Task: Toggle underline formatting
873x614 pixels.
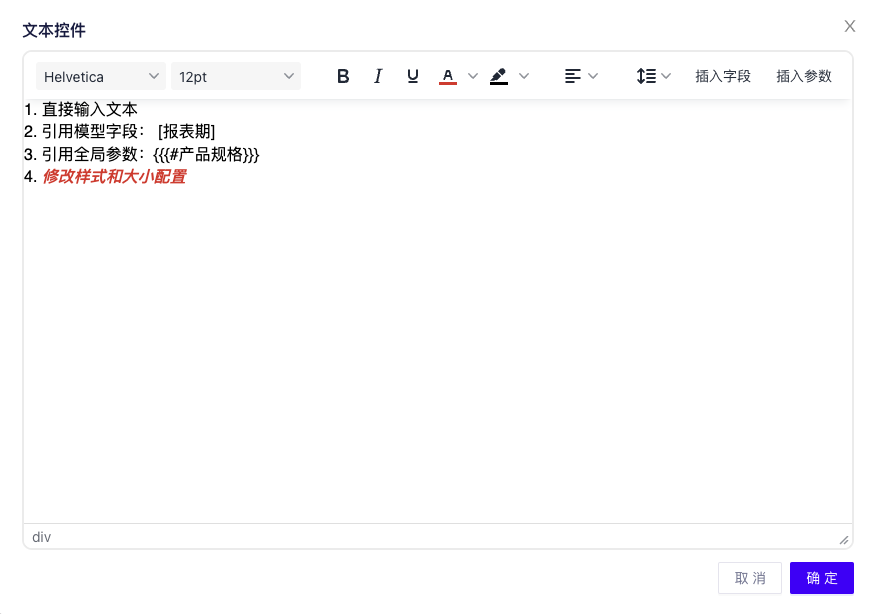Action: pyautogui.click(x=413, y=76)
